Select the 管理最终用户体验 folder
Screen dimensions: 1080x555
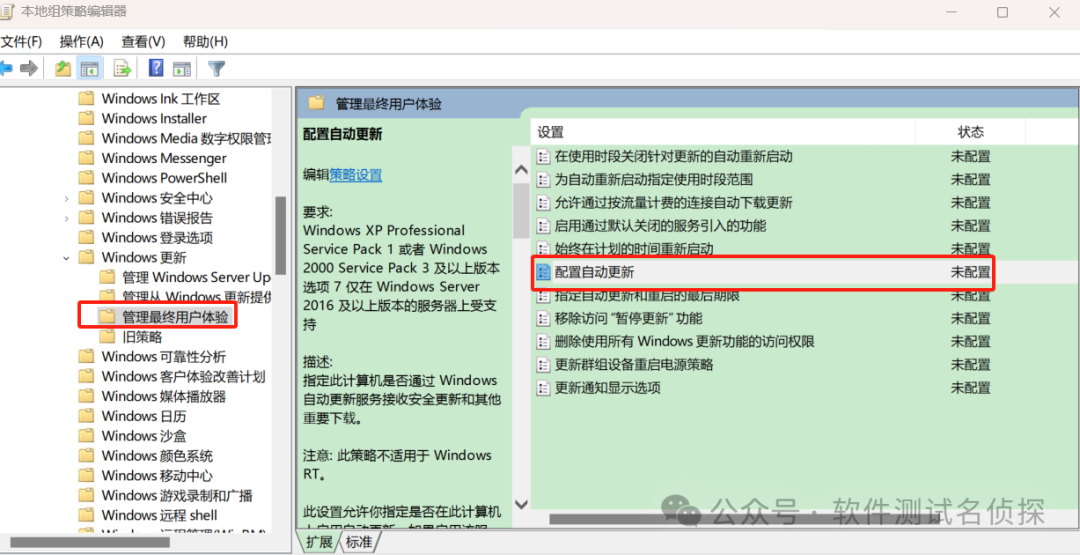165,317
